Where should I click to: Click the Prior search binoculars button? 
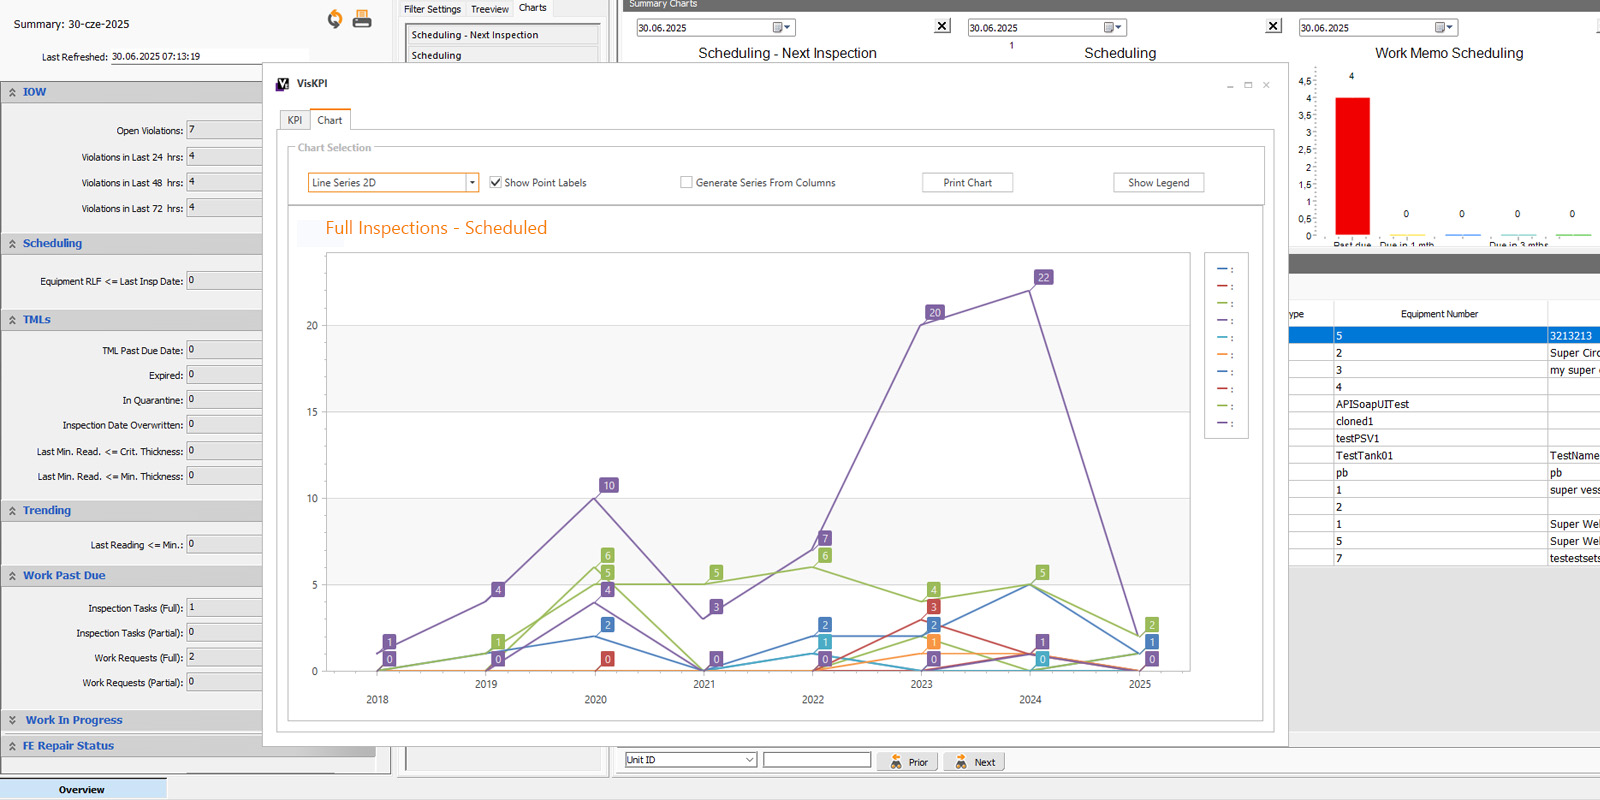pyautogui.click(x=908, y=762)
